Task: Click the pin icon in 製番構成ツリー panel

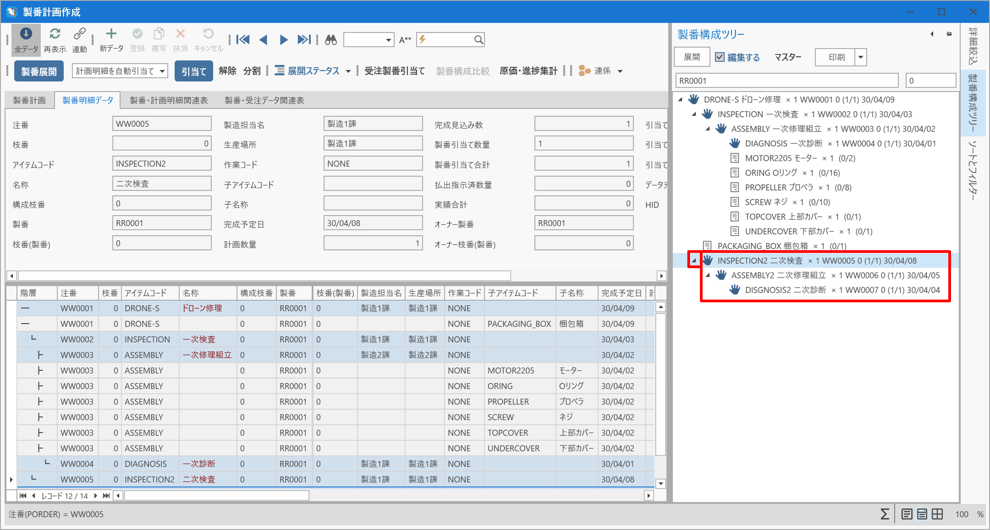Action: point(947,34)
